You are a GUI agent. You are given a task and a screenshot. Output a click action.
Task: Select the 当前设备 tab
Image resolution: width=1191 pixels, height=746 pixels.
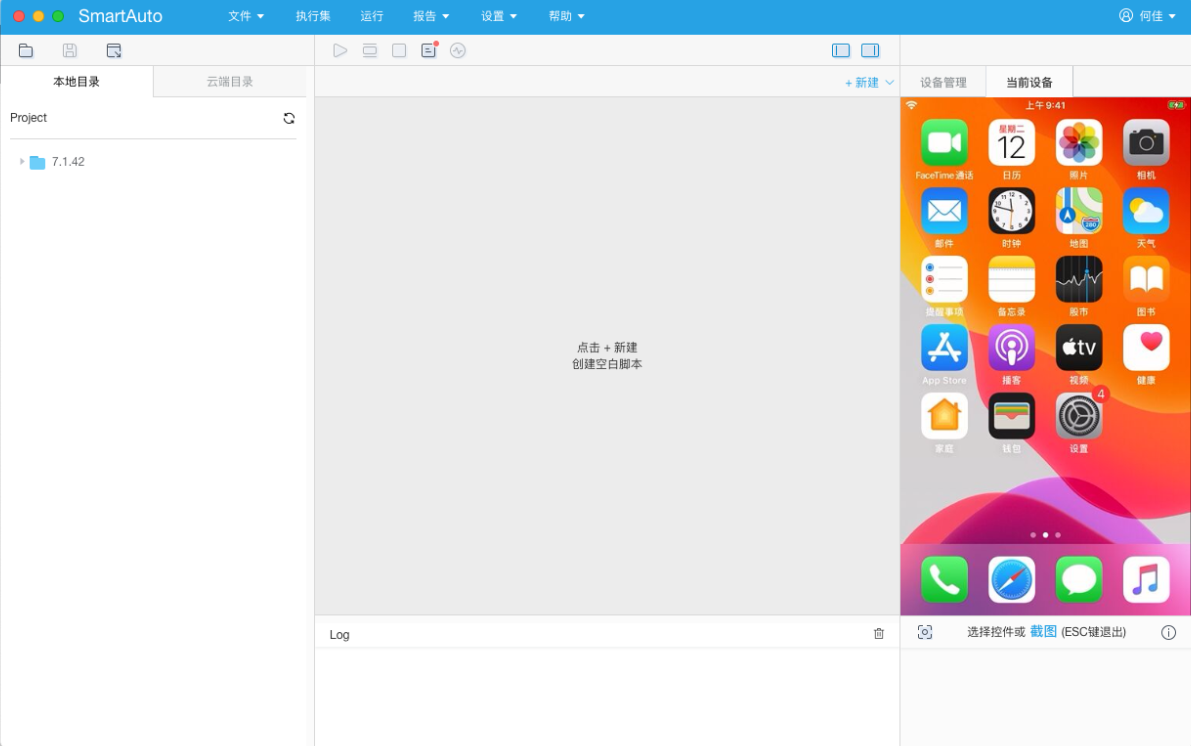click(1029, 82)
